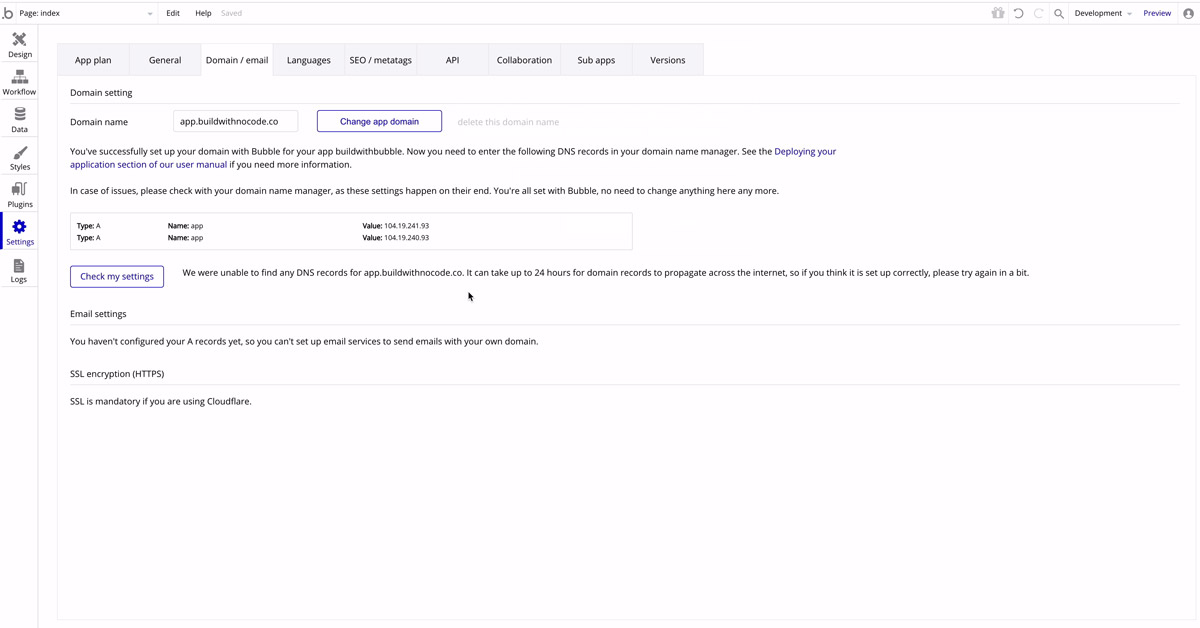Viewport: 1200px width, 628px height.
Task: Open the Page: index dropdown
Action: point(86,13)
